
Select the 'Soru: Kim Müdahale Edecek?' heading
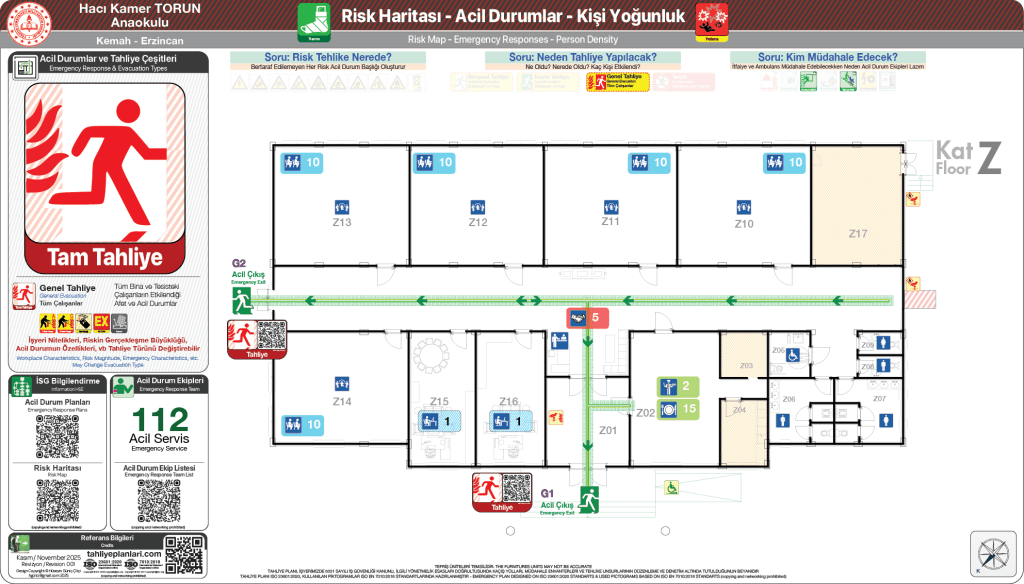point(827,57)
